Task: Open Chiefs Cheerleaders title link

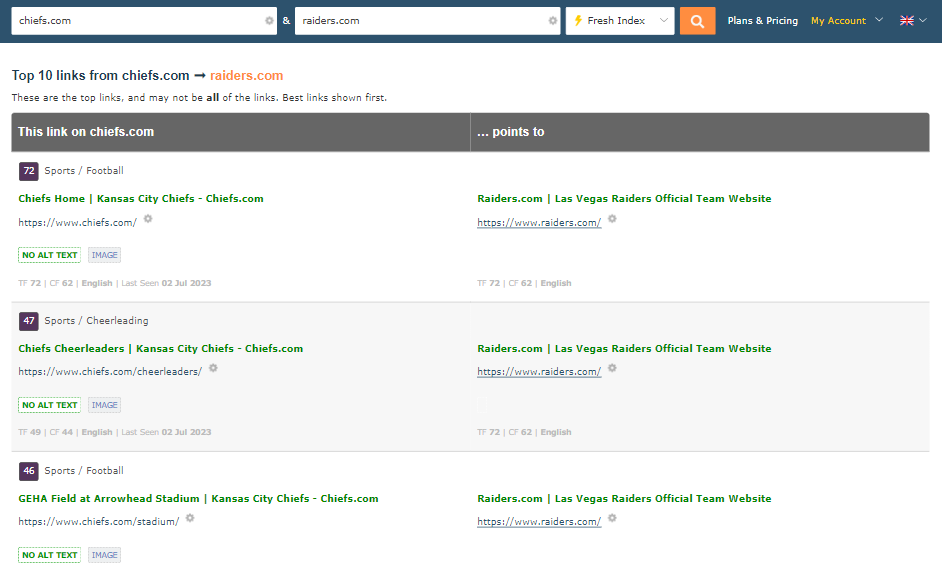Action: pyautogui.click(x=160, y=349)
